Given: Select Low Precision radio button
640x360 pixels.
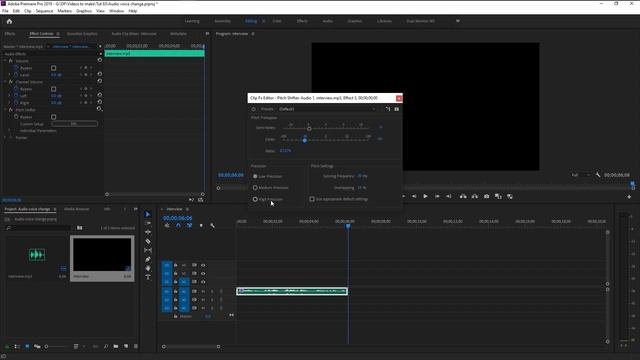Looking at the screenshot, I should pyautogui.click(x=255, y=176).
